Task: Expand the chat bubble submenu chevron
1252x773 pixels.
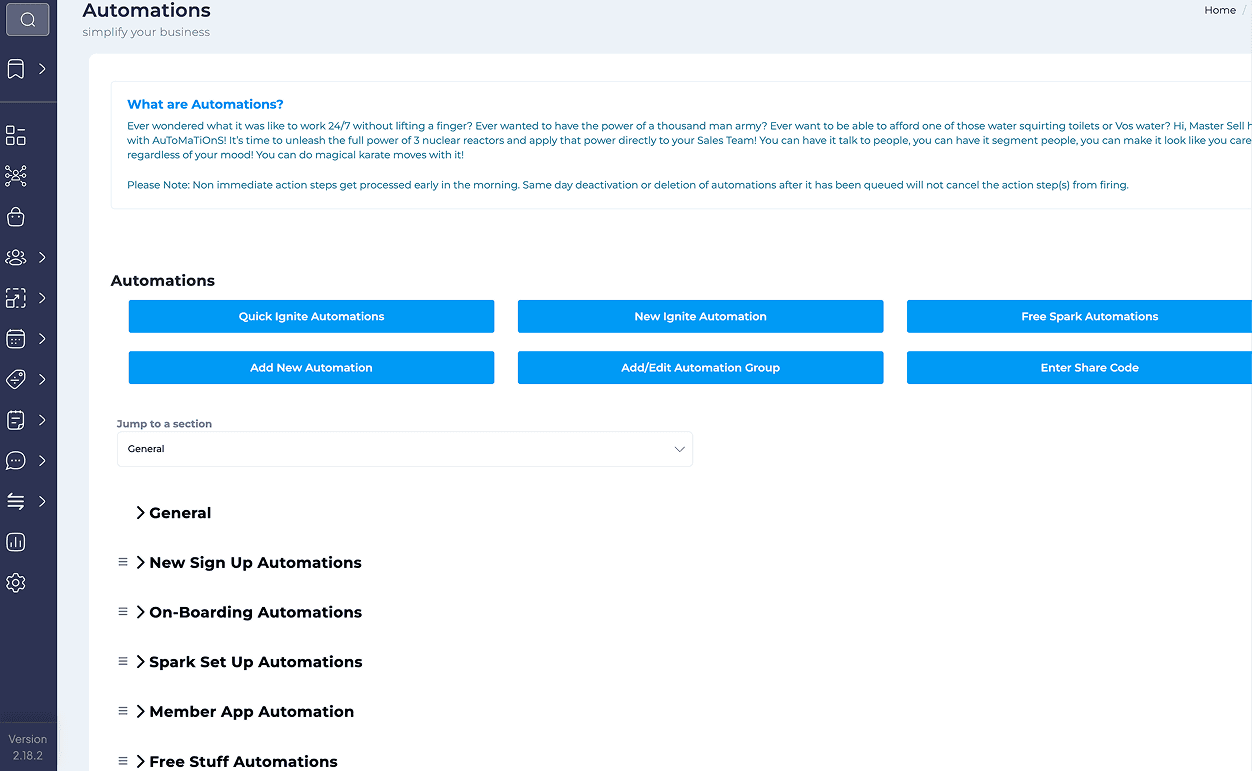Action: 42,461
